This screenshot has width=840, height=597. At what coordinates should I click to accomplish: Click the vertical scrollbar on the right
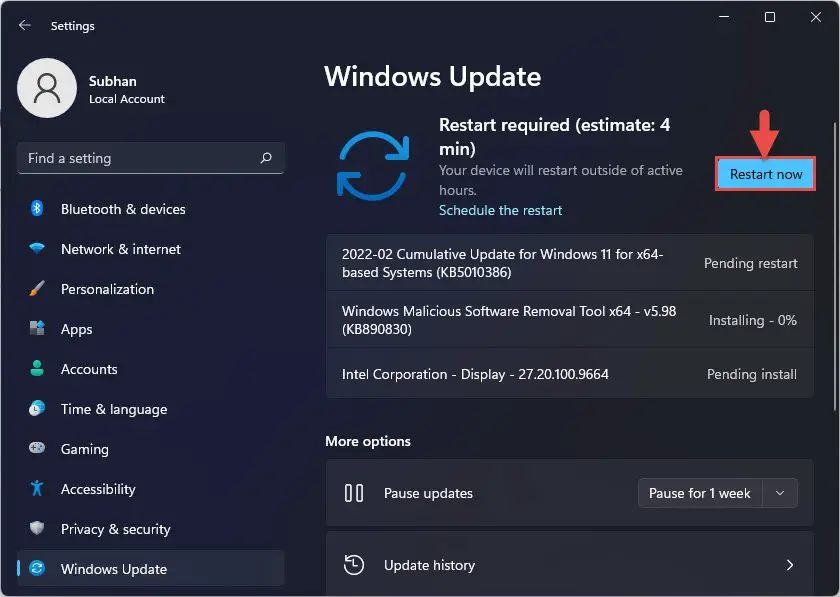pyautogui.click(x=835, y=266)
